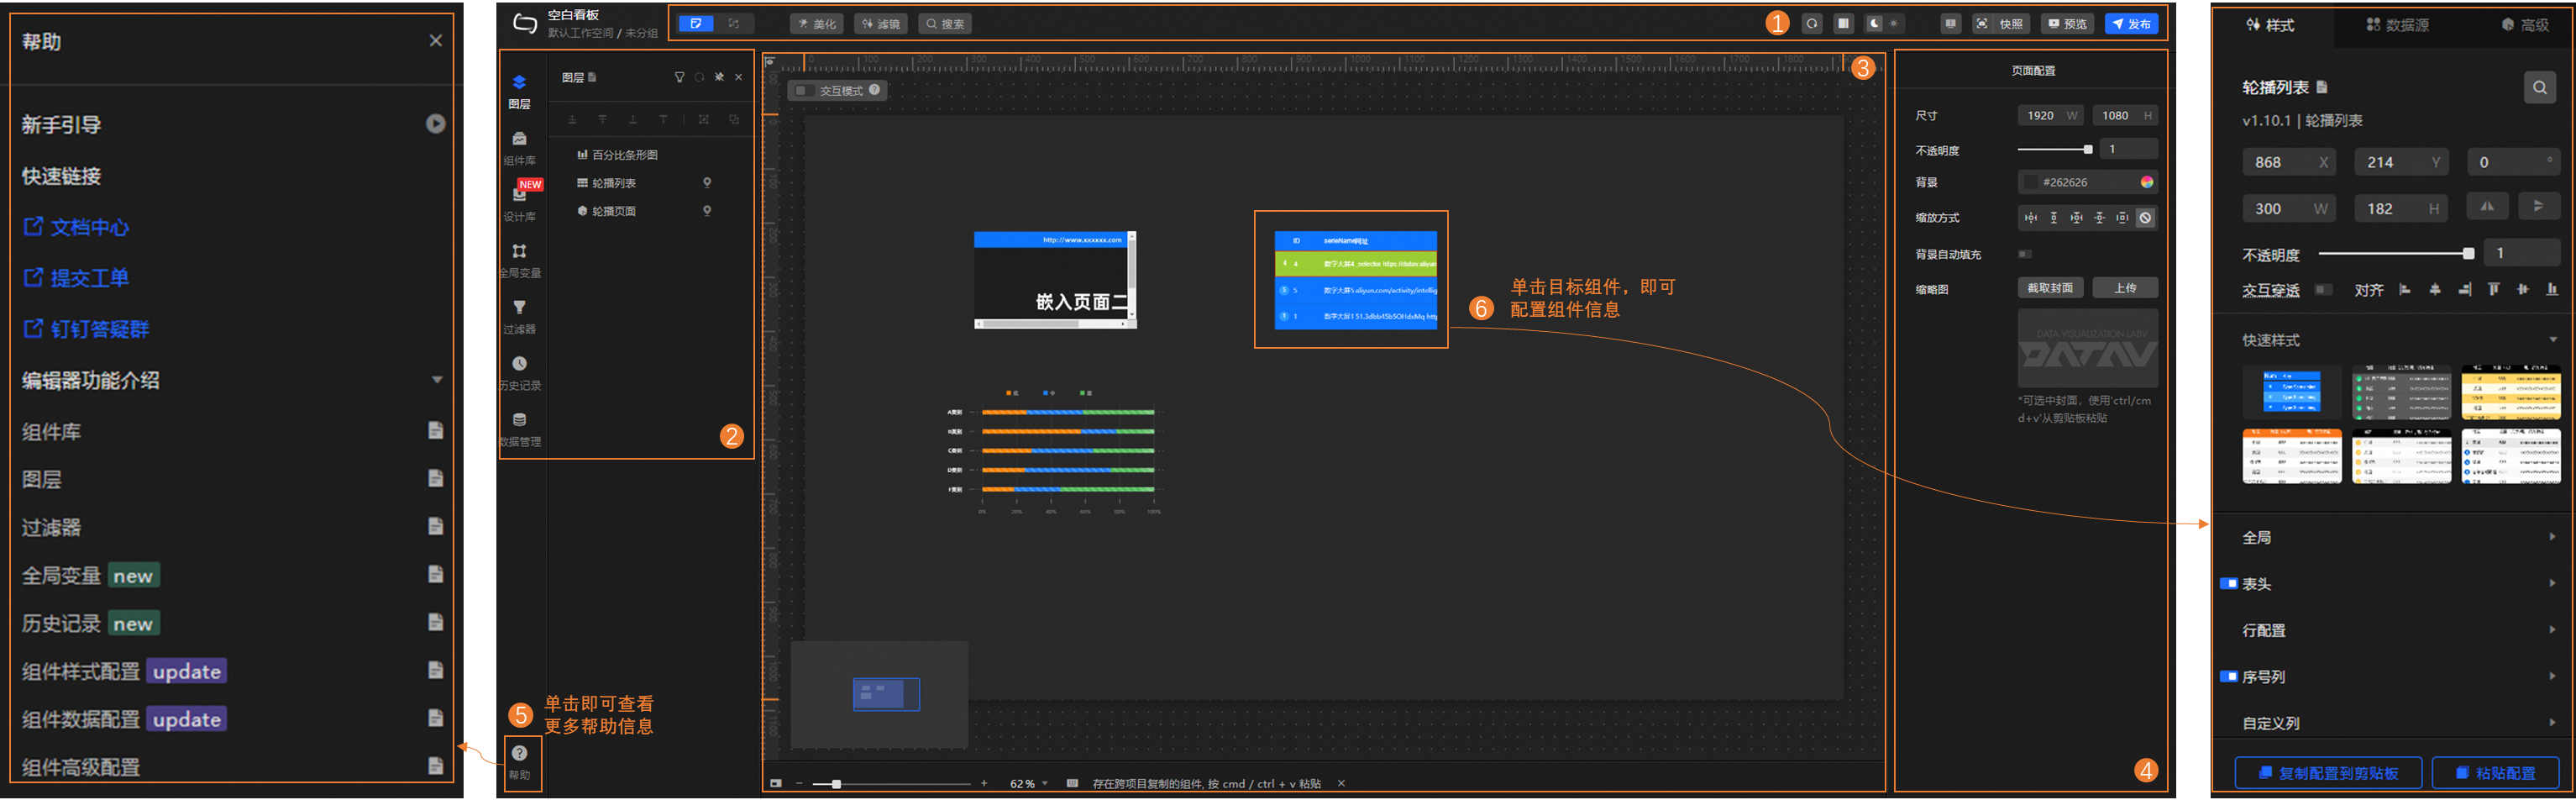Open the 历史记录 history panel

(519, 372)
